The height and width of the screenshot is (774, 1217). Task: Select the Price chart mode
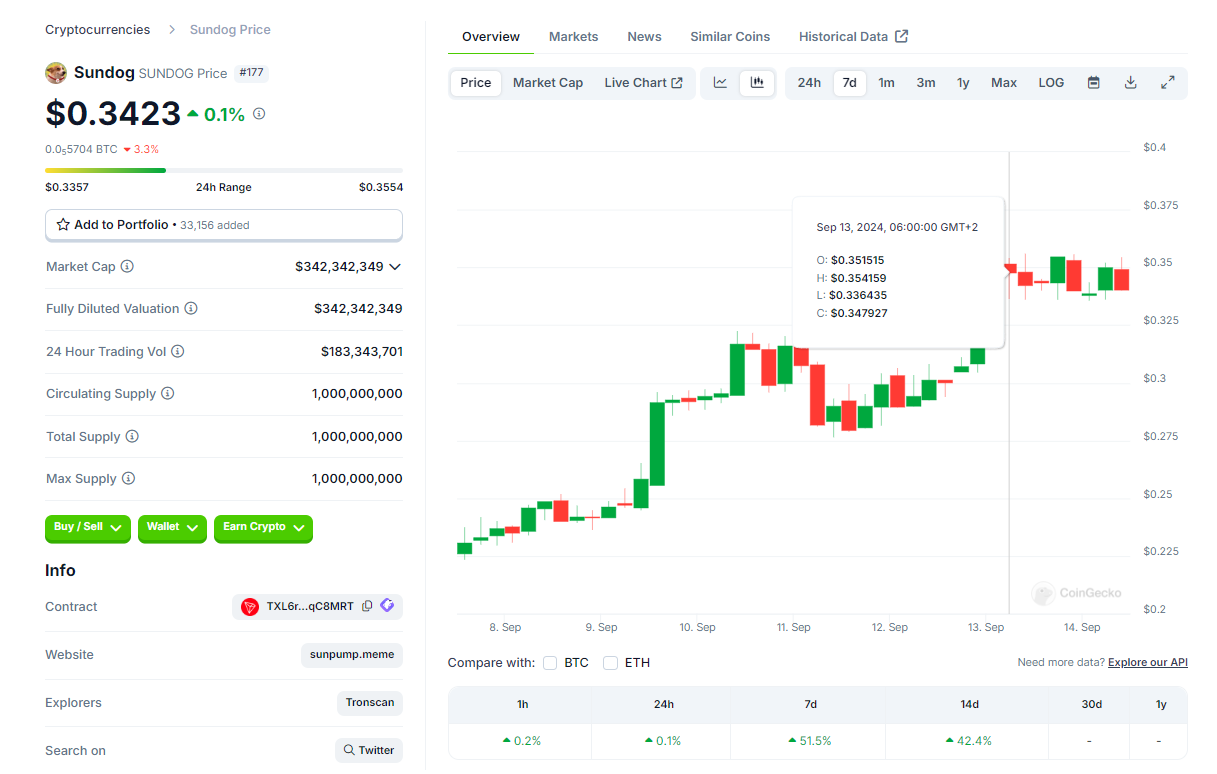(476, 83)
